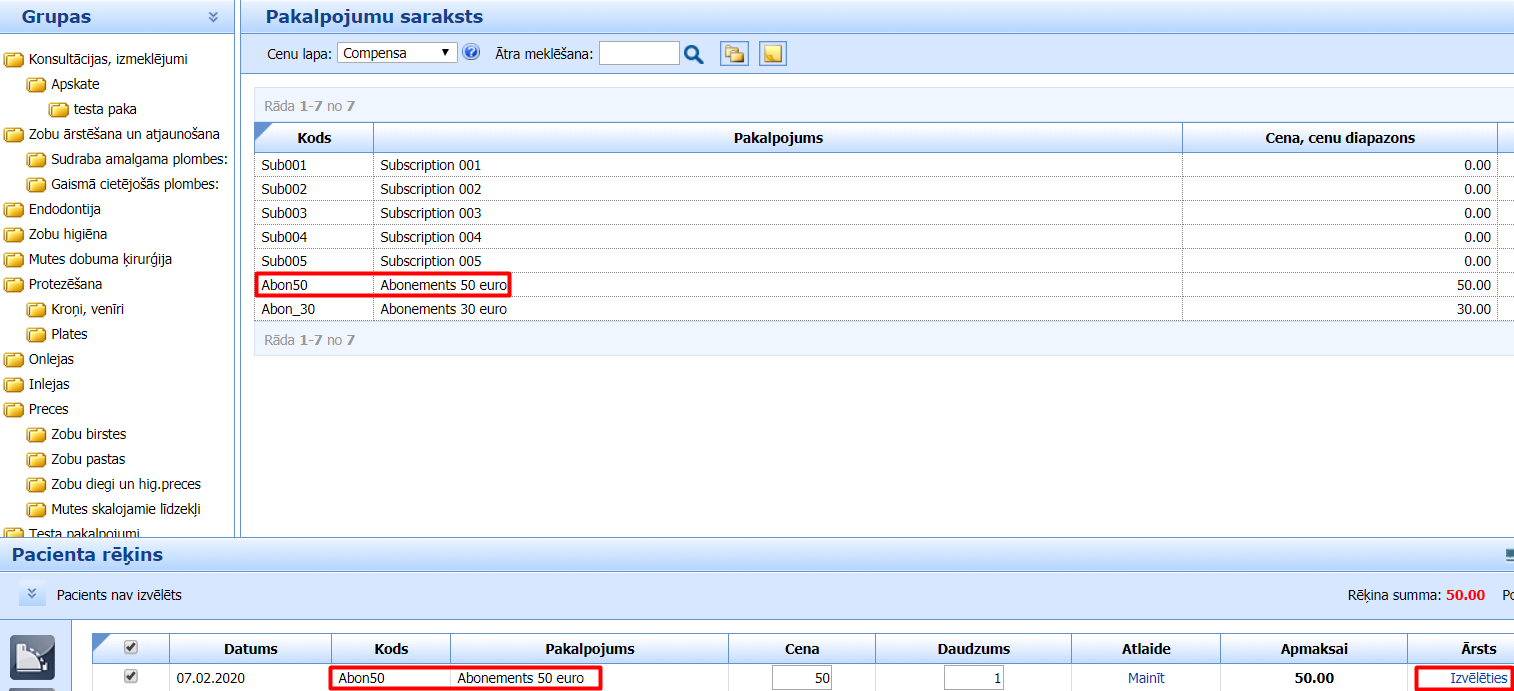Open the Endodontija folder icon
The height and width of the screenshot is (691, 1514).
pos(14,210)
